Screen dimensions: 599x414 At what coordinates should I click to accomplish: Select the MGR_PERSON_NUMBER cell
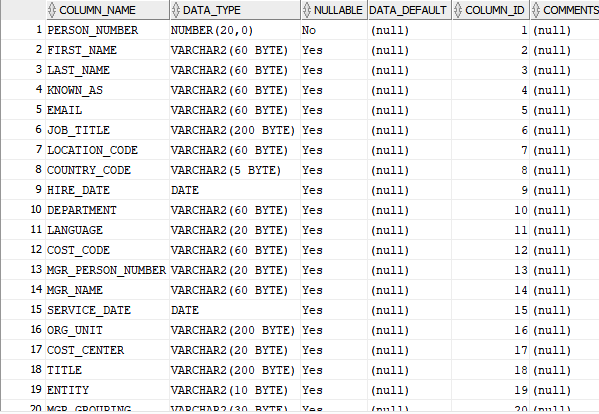(x=106, y=270)
